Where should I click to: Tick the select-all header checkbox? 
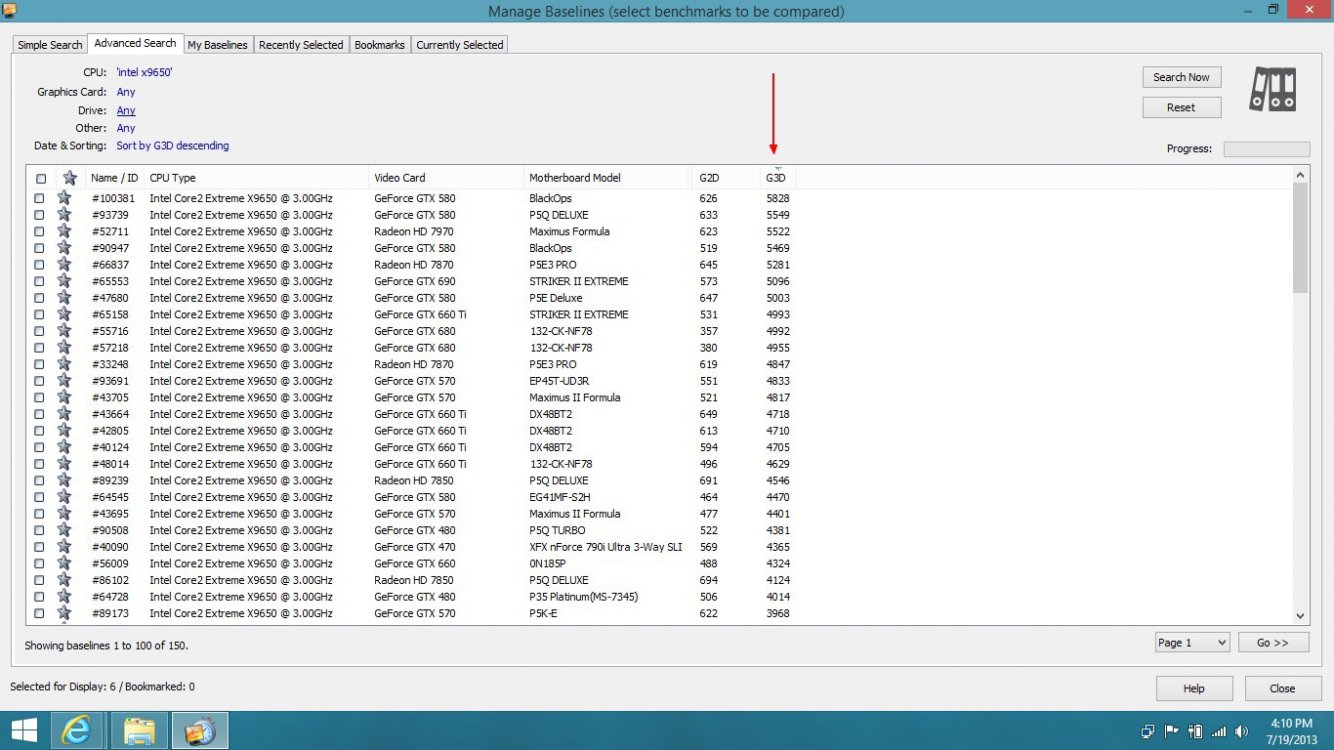41,179
